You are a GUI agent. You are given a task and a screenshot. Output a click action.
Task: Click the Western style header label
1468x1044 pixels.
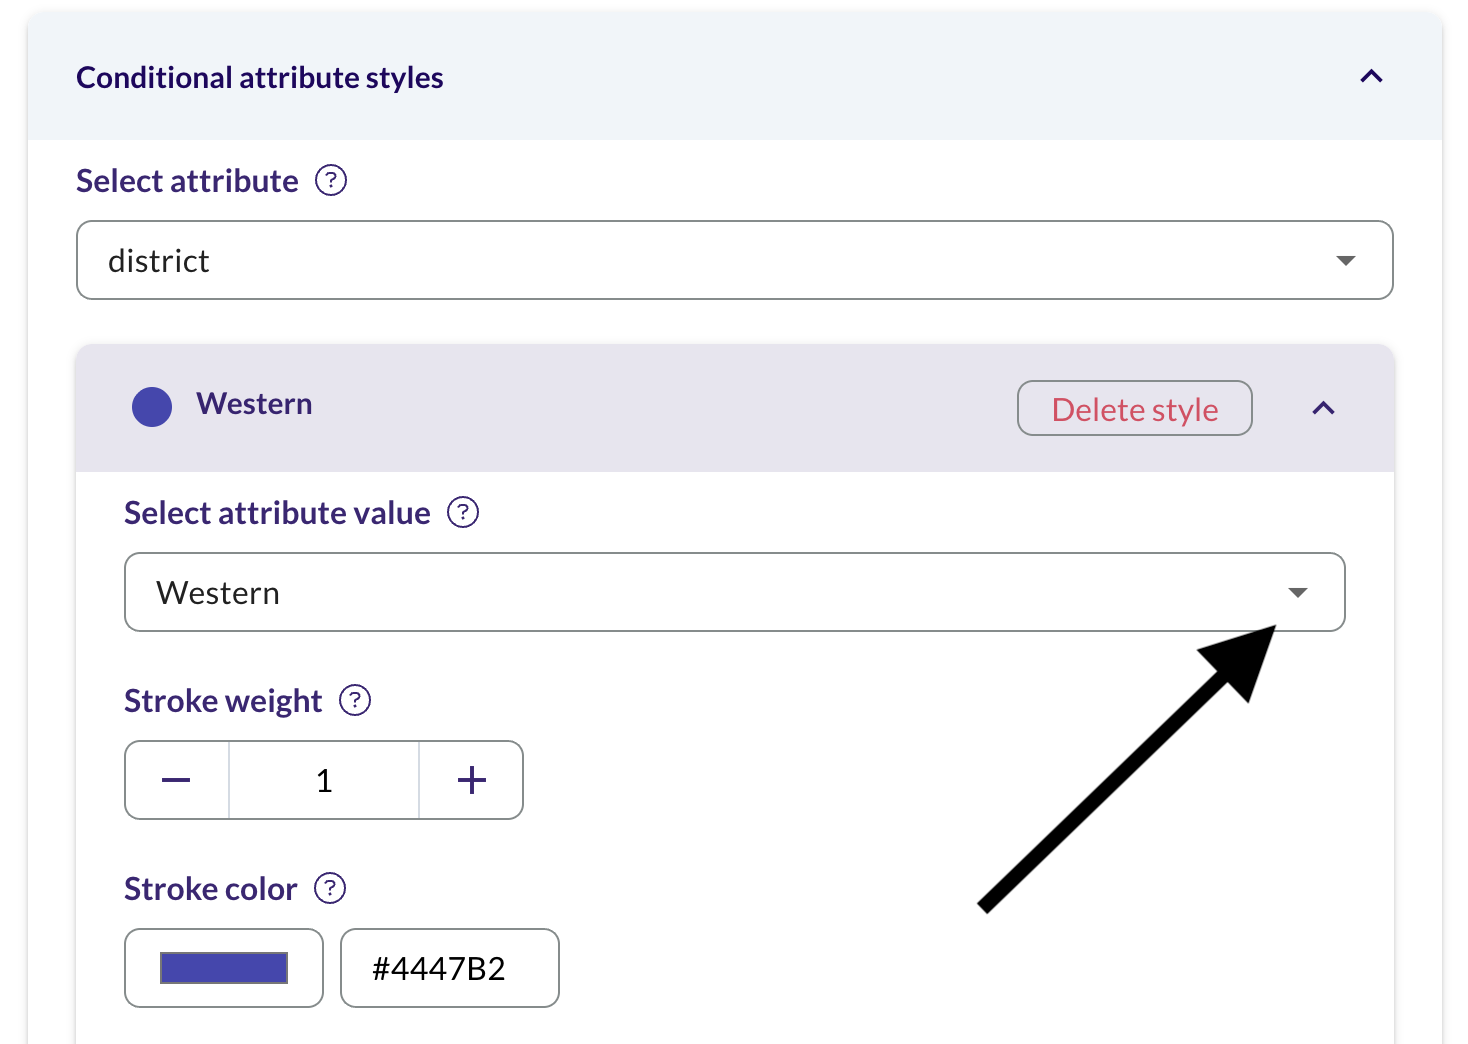[x=254, y=404]
